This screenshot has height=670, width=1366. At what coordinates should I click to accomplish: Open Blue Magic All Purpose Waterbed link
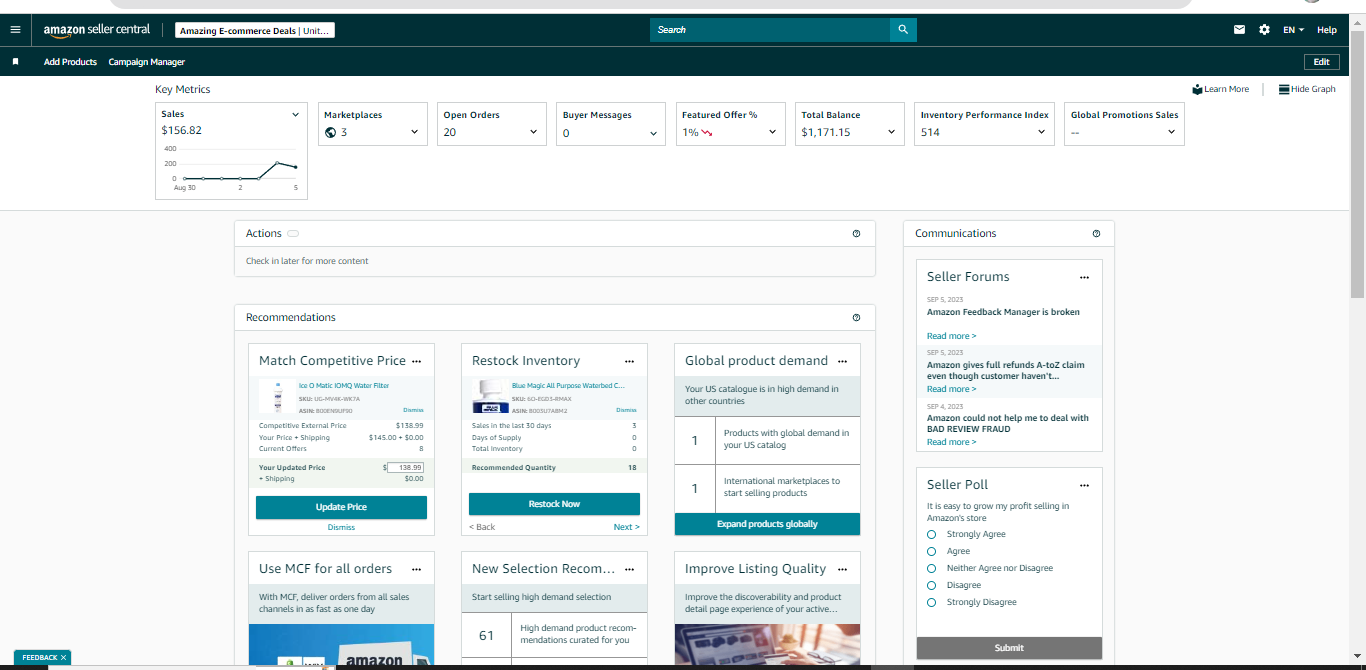pos(568,385)
